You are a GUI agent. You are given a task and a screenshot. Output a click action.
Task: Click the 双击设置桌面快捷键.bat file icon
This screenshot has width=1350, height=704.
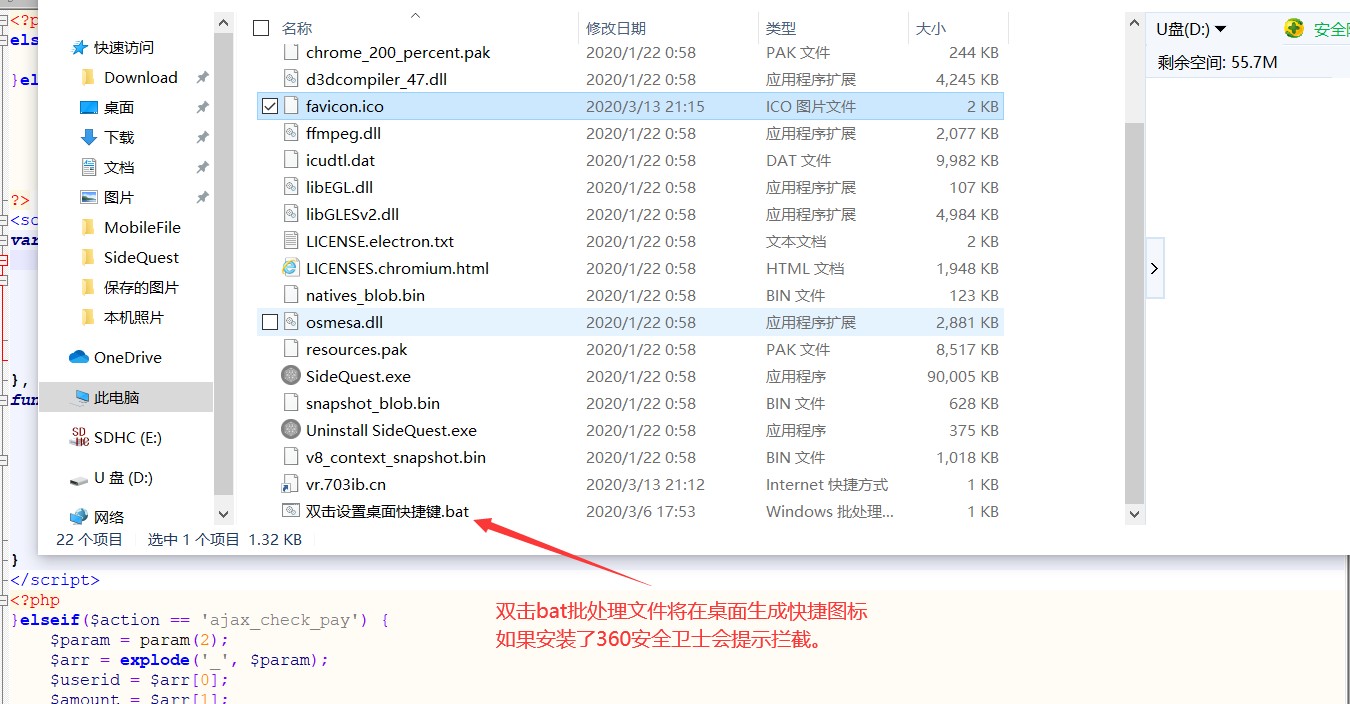[x=290, y=511]
